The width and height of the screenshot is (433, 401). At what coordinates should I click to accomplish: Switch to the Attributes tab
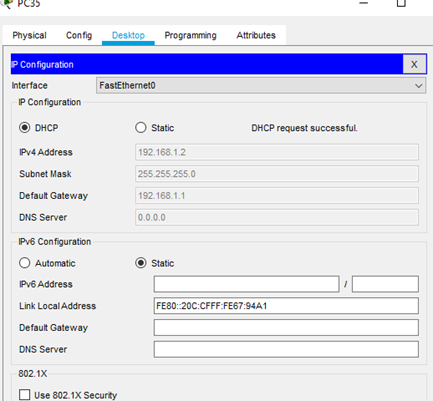(256, 35)
